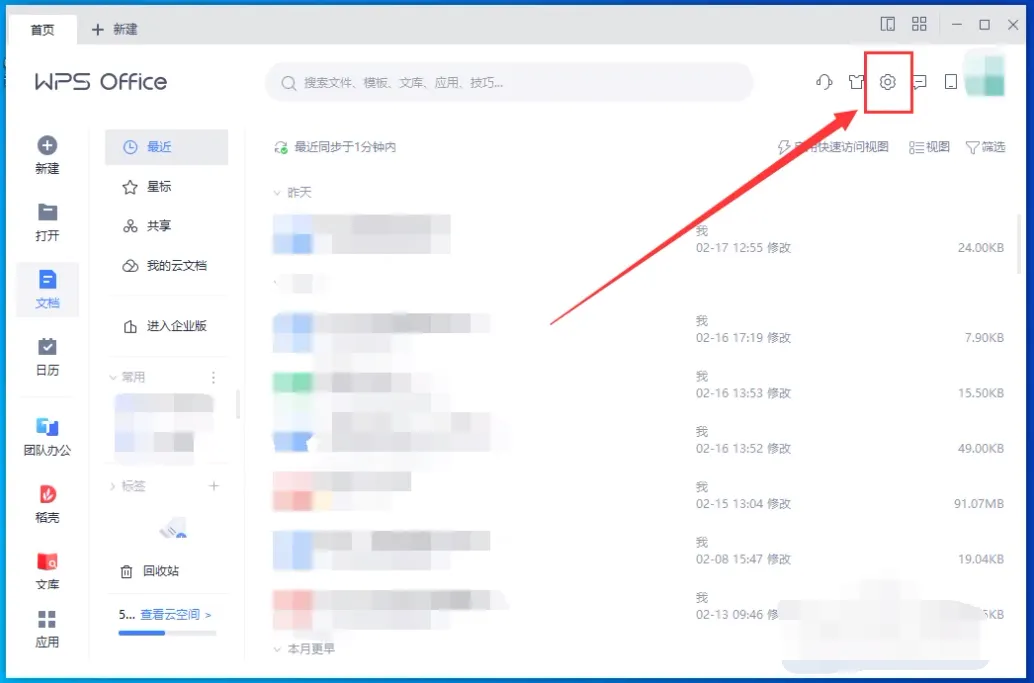Open the 常用 three-dot menu
The height and width of the screenshot is (683, 1034).
click(x=213, y=377)
